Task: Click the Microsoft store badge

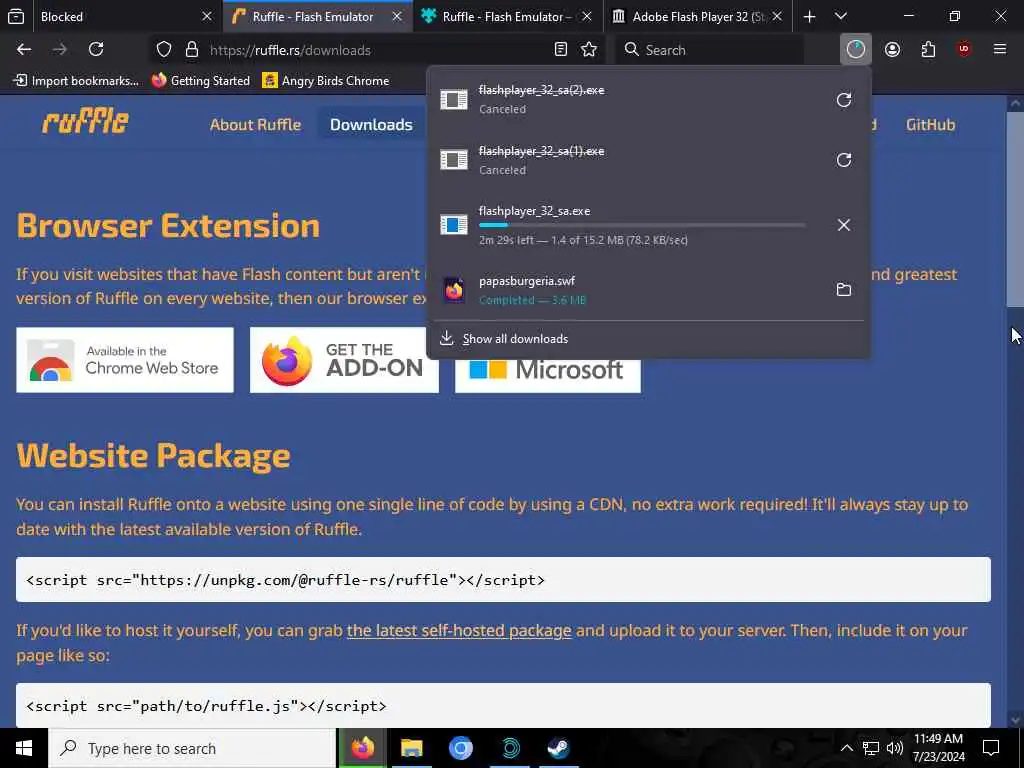Action: point(547,375)
